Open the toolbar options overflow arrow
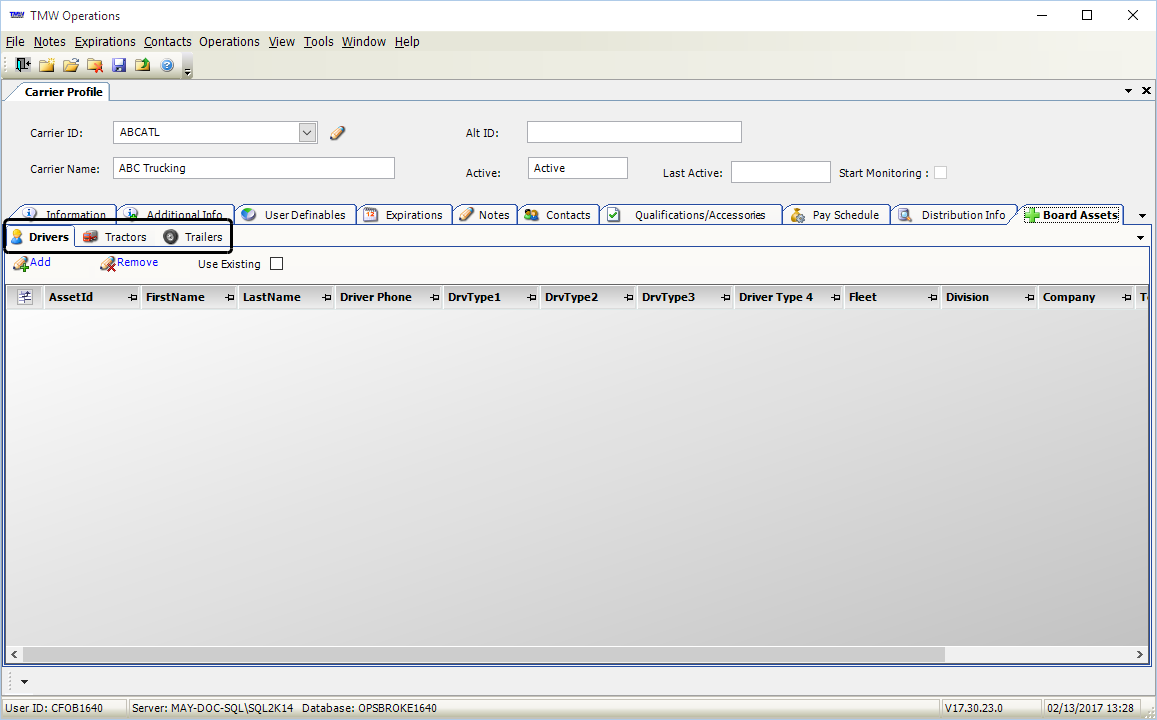 point(187,72)
